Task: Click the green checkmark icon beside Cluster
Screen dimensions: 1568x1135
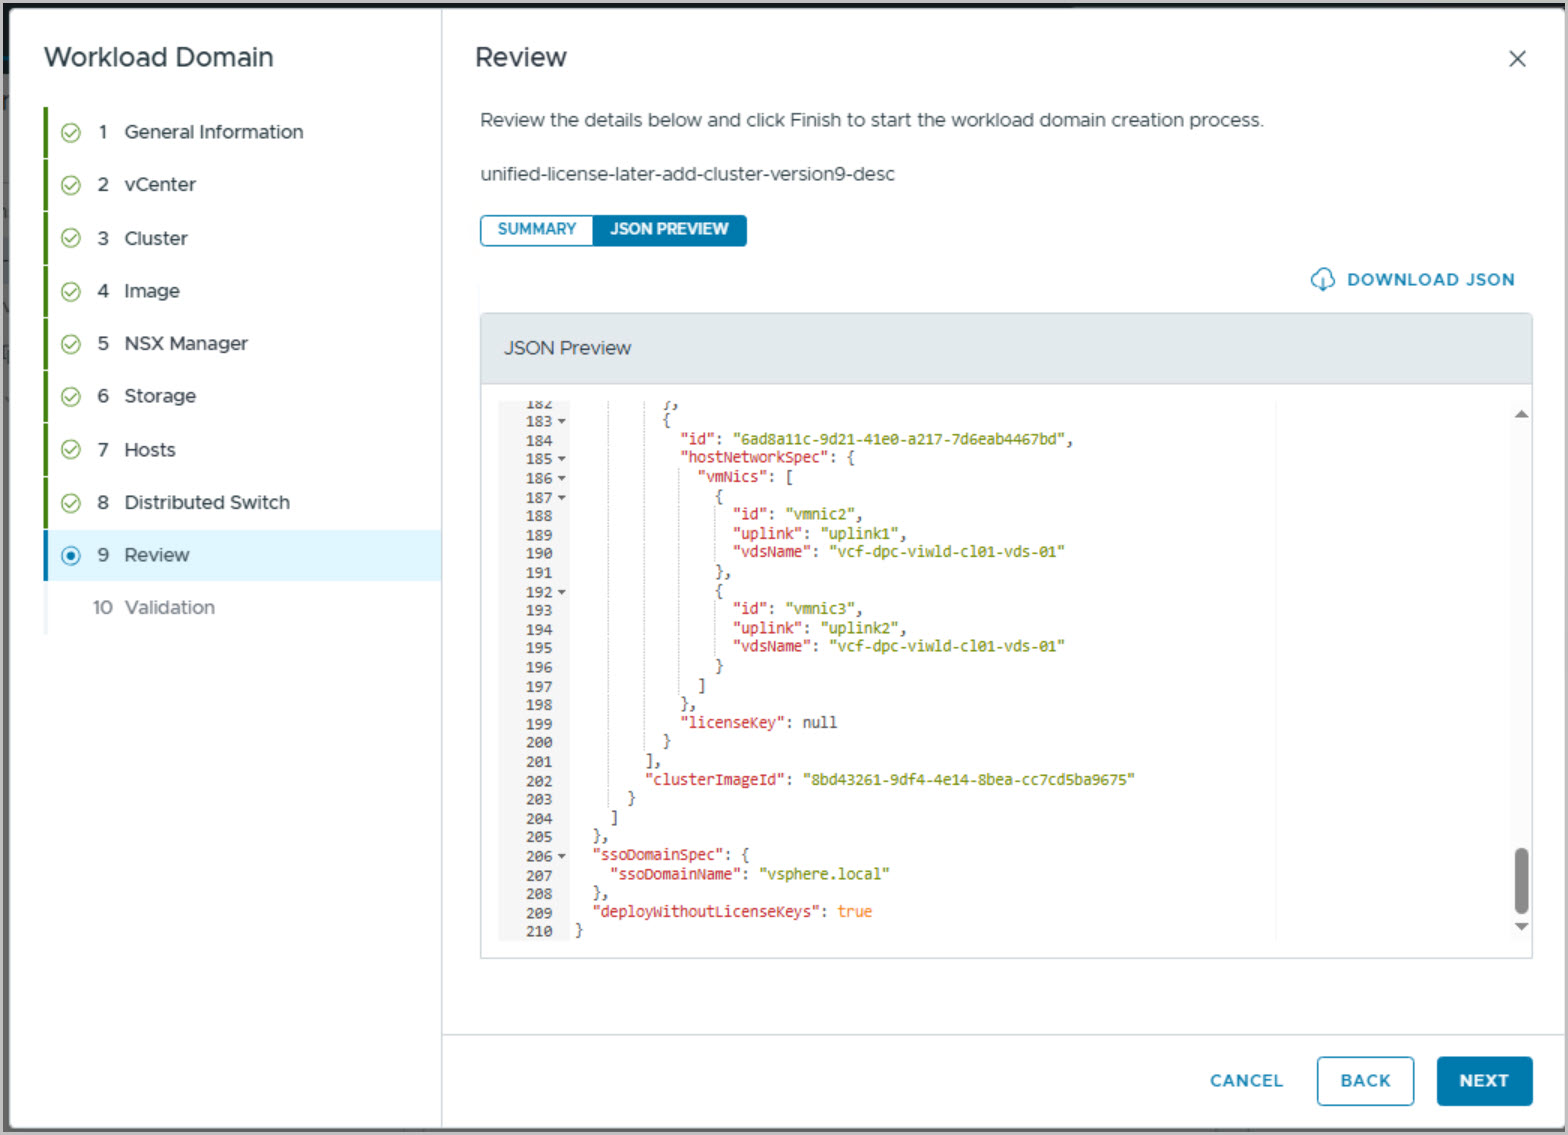Action: tap(71, 238)
